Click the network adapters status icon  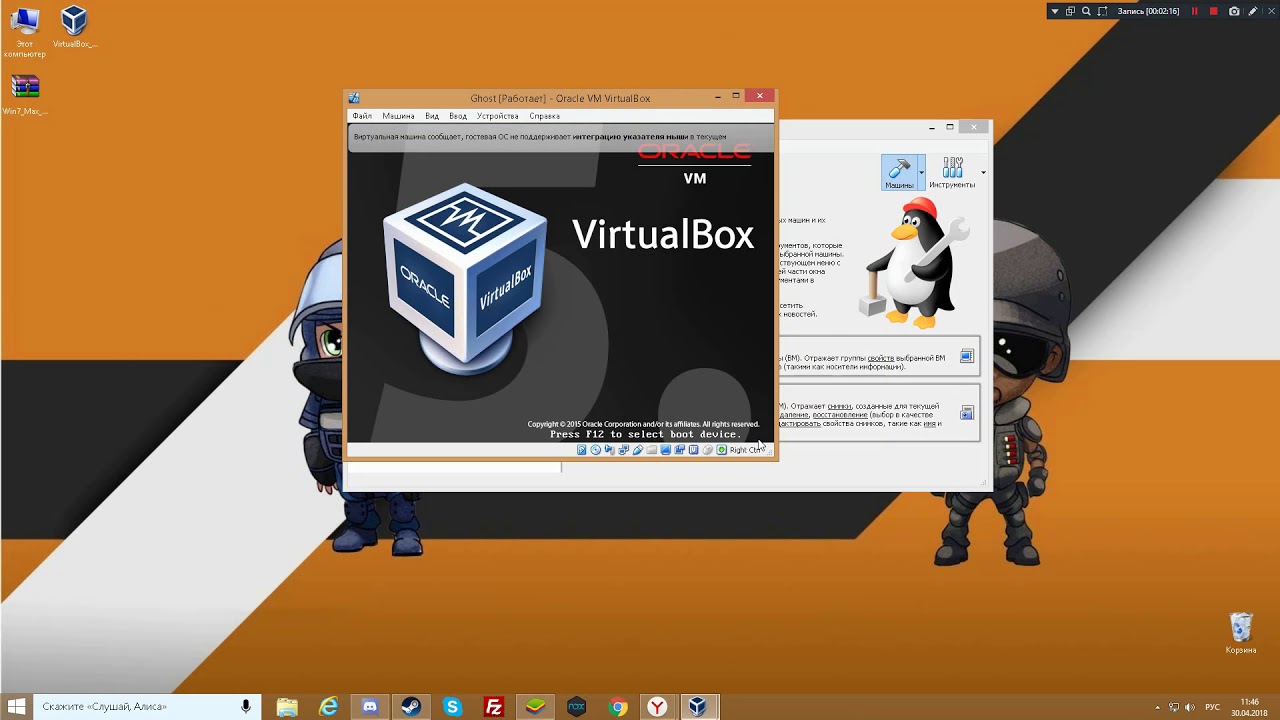(624, 450)
